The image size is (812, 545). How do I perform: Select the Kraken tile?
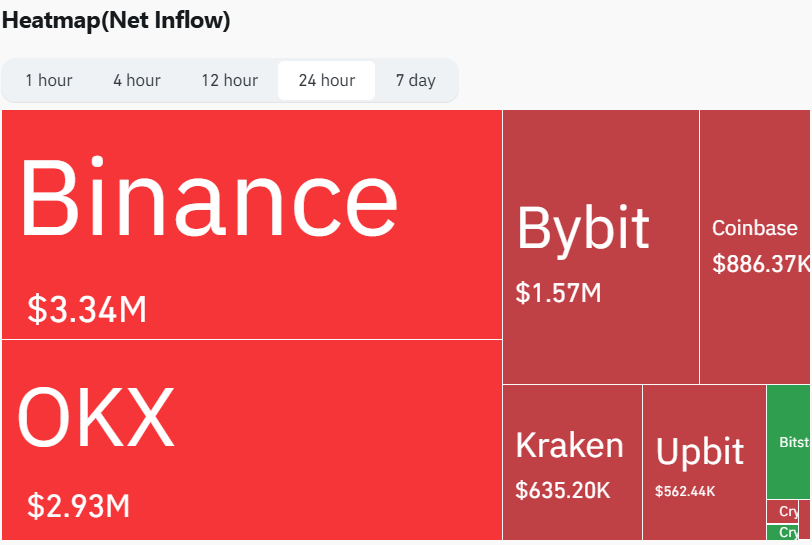click(572, 462)
